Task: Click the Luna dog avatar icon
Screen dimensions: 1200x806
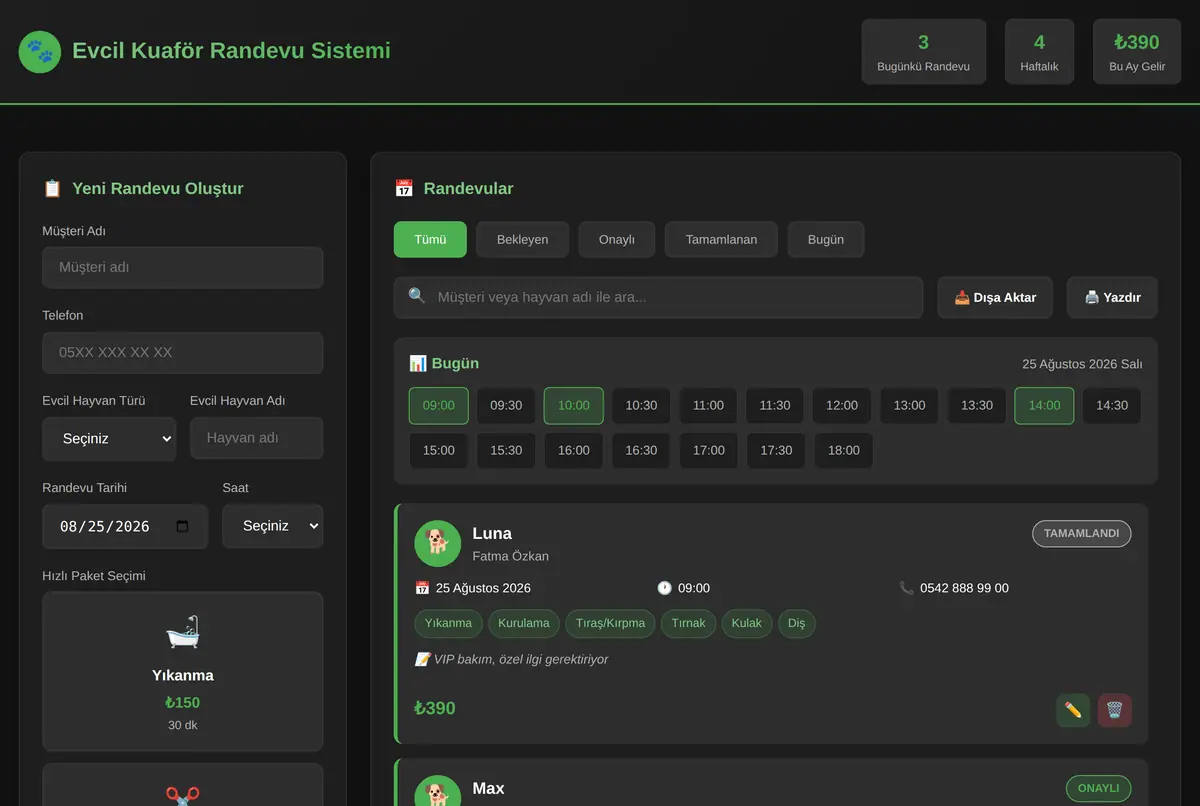Action: (437, 543)
